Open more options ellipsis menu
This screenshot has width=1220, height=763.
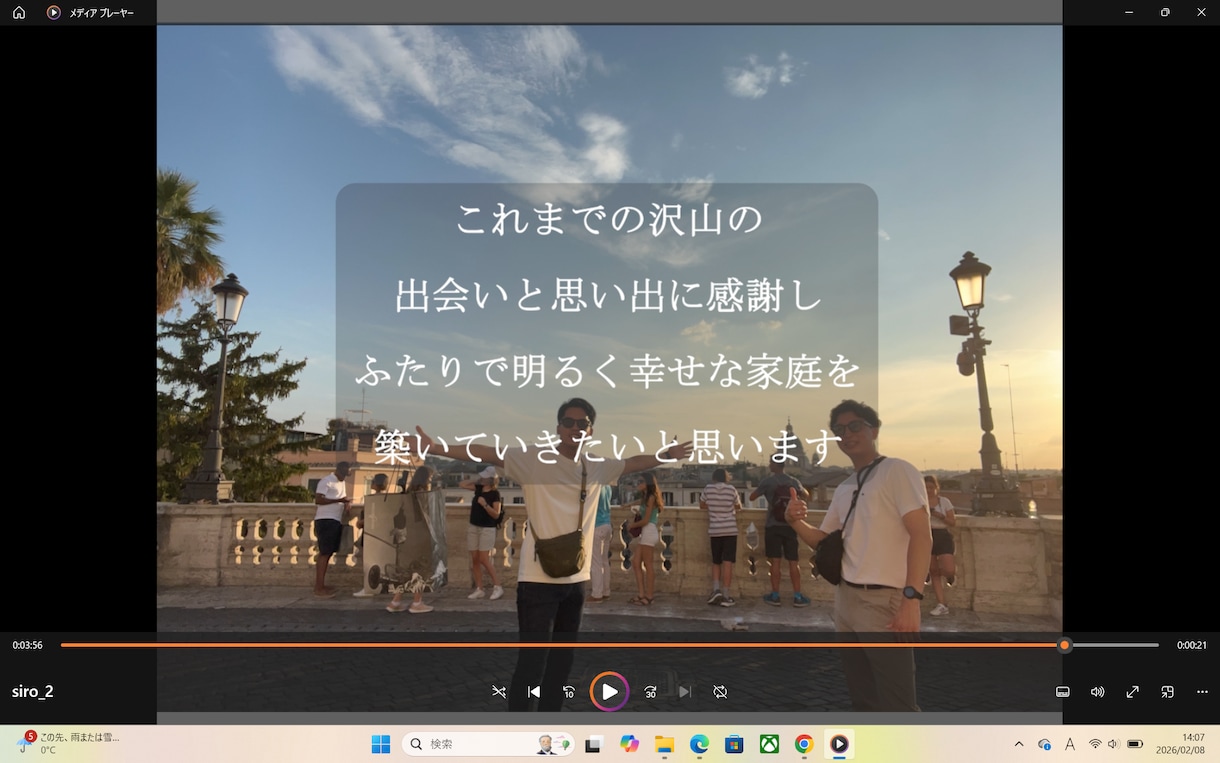[x=1202, y=692]
